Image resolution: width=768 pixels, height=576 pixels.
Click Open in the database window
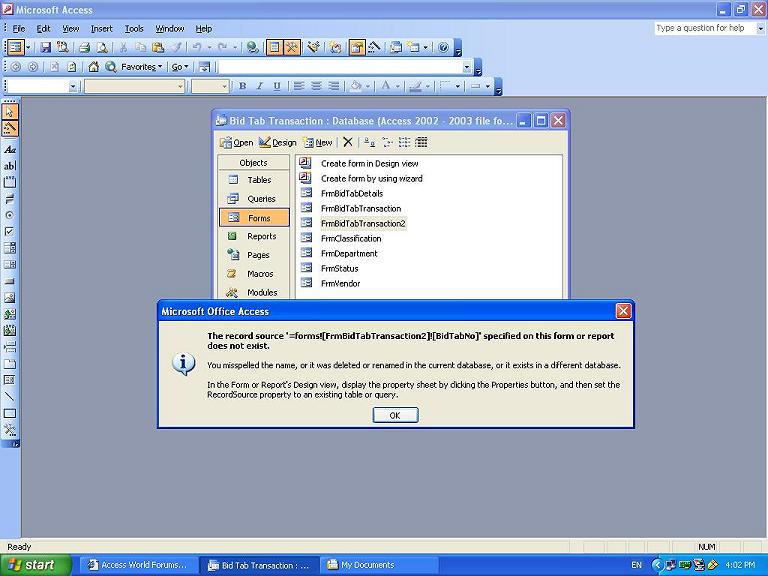[x=237, y=142]
